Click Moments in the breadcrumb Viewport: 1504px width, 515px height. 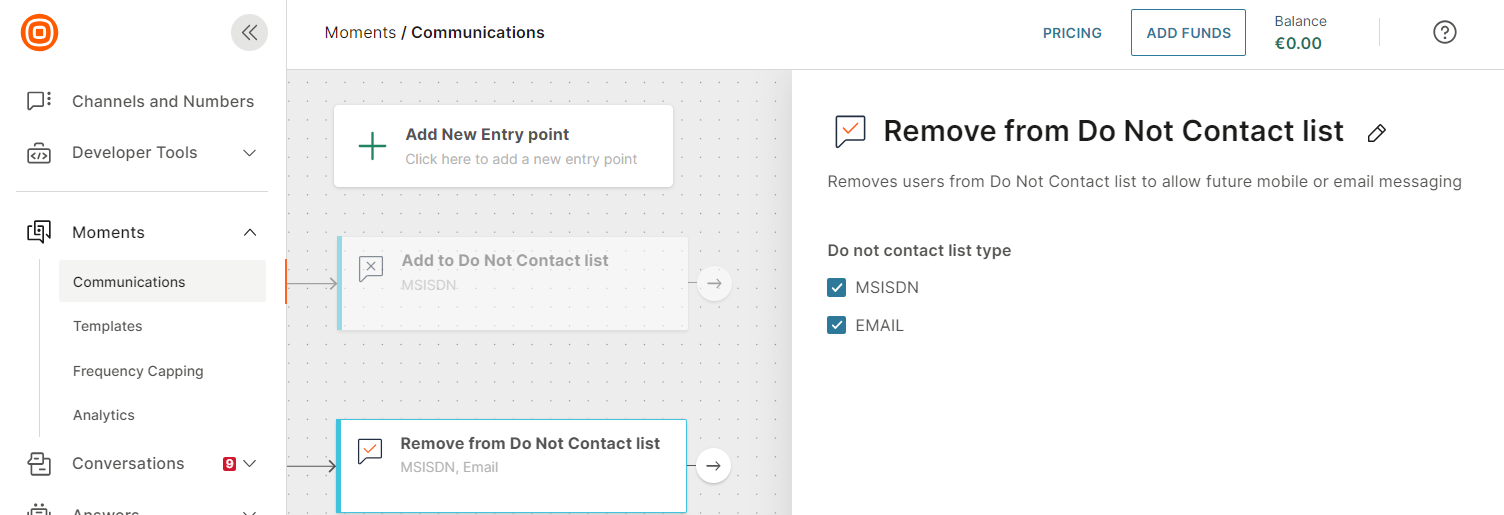(360, 33)
